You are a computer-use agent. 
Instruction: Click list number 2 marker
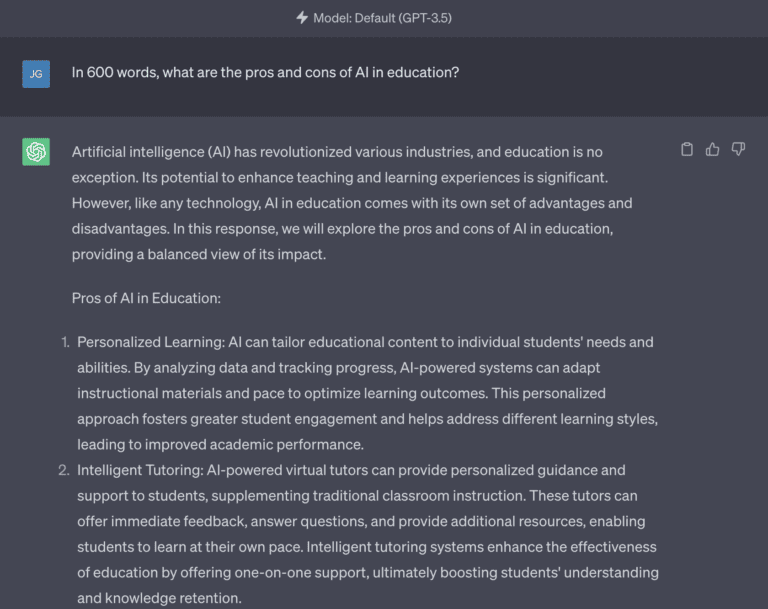point(65,470)
